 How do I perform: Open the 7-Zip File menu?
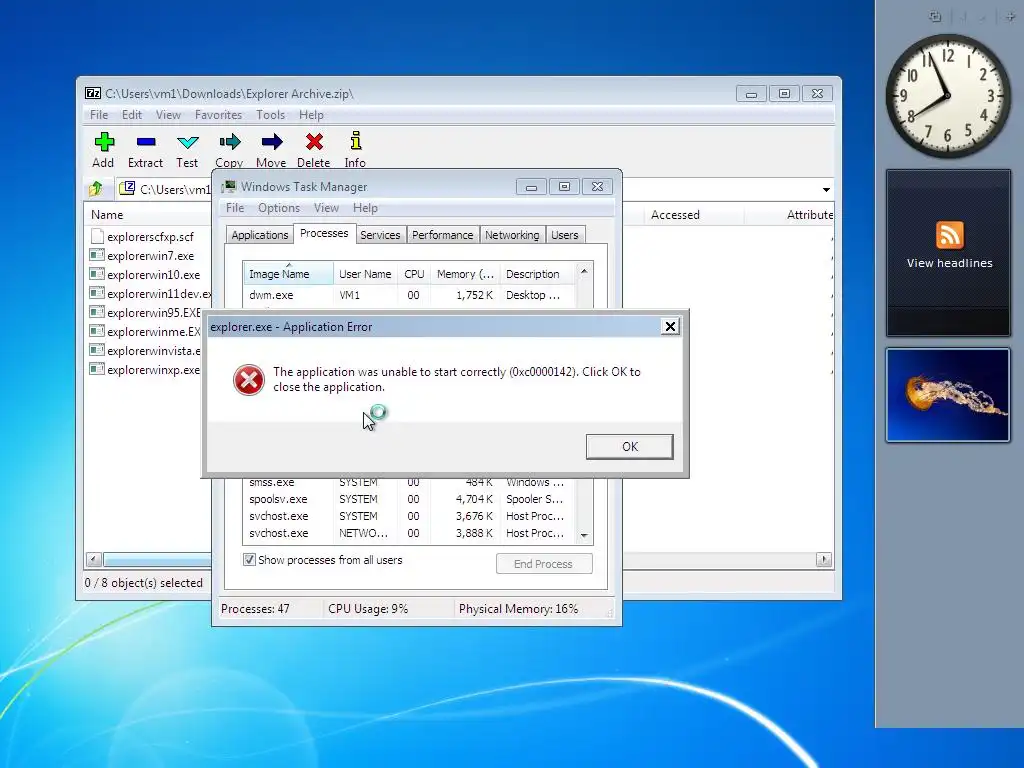coord(99,115)
